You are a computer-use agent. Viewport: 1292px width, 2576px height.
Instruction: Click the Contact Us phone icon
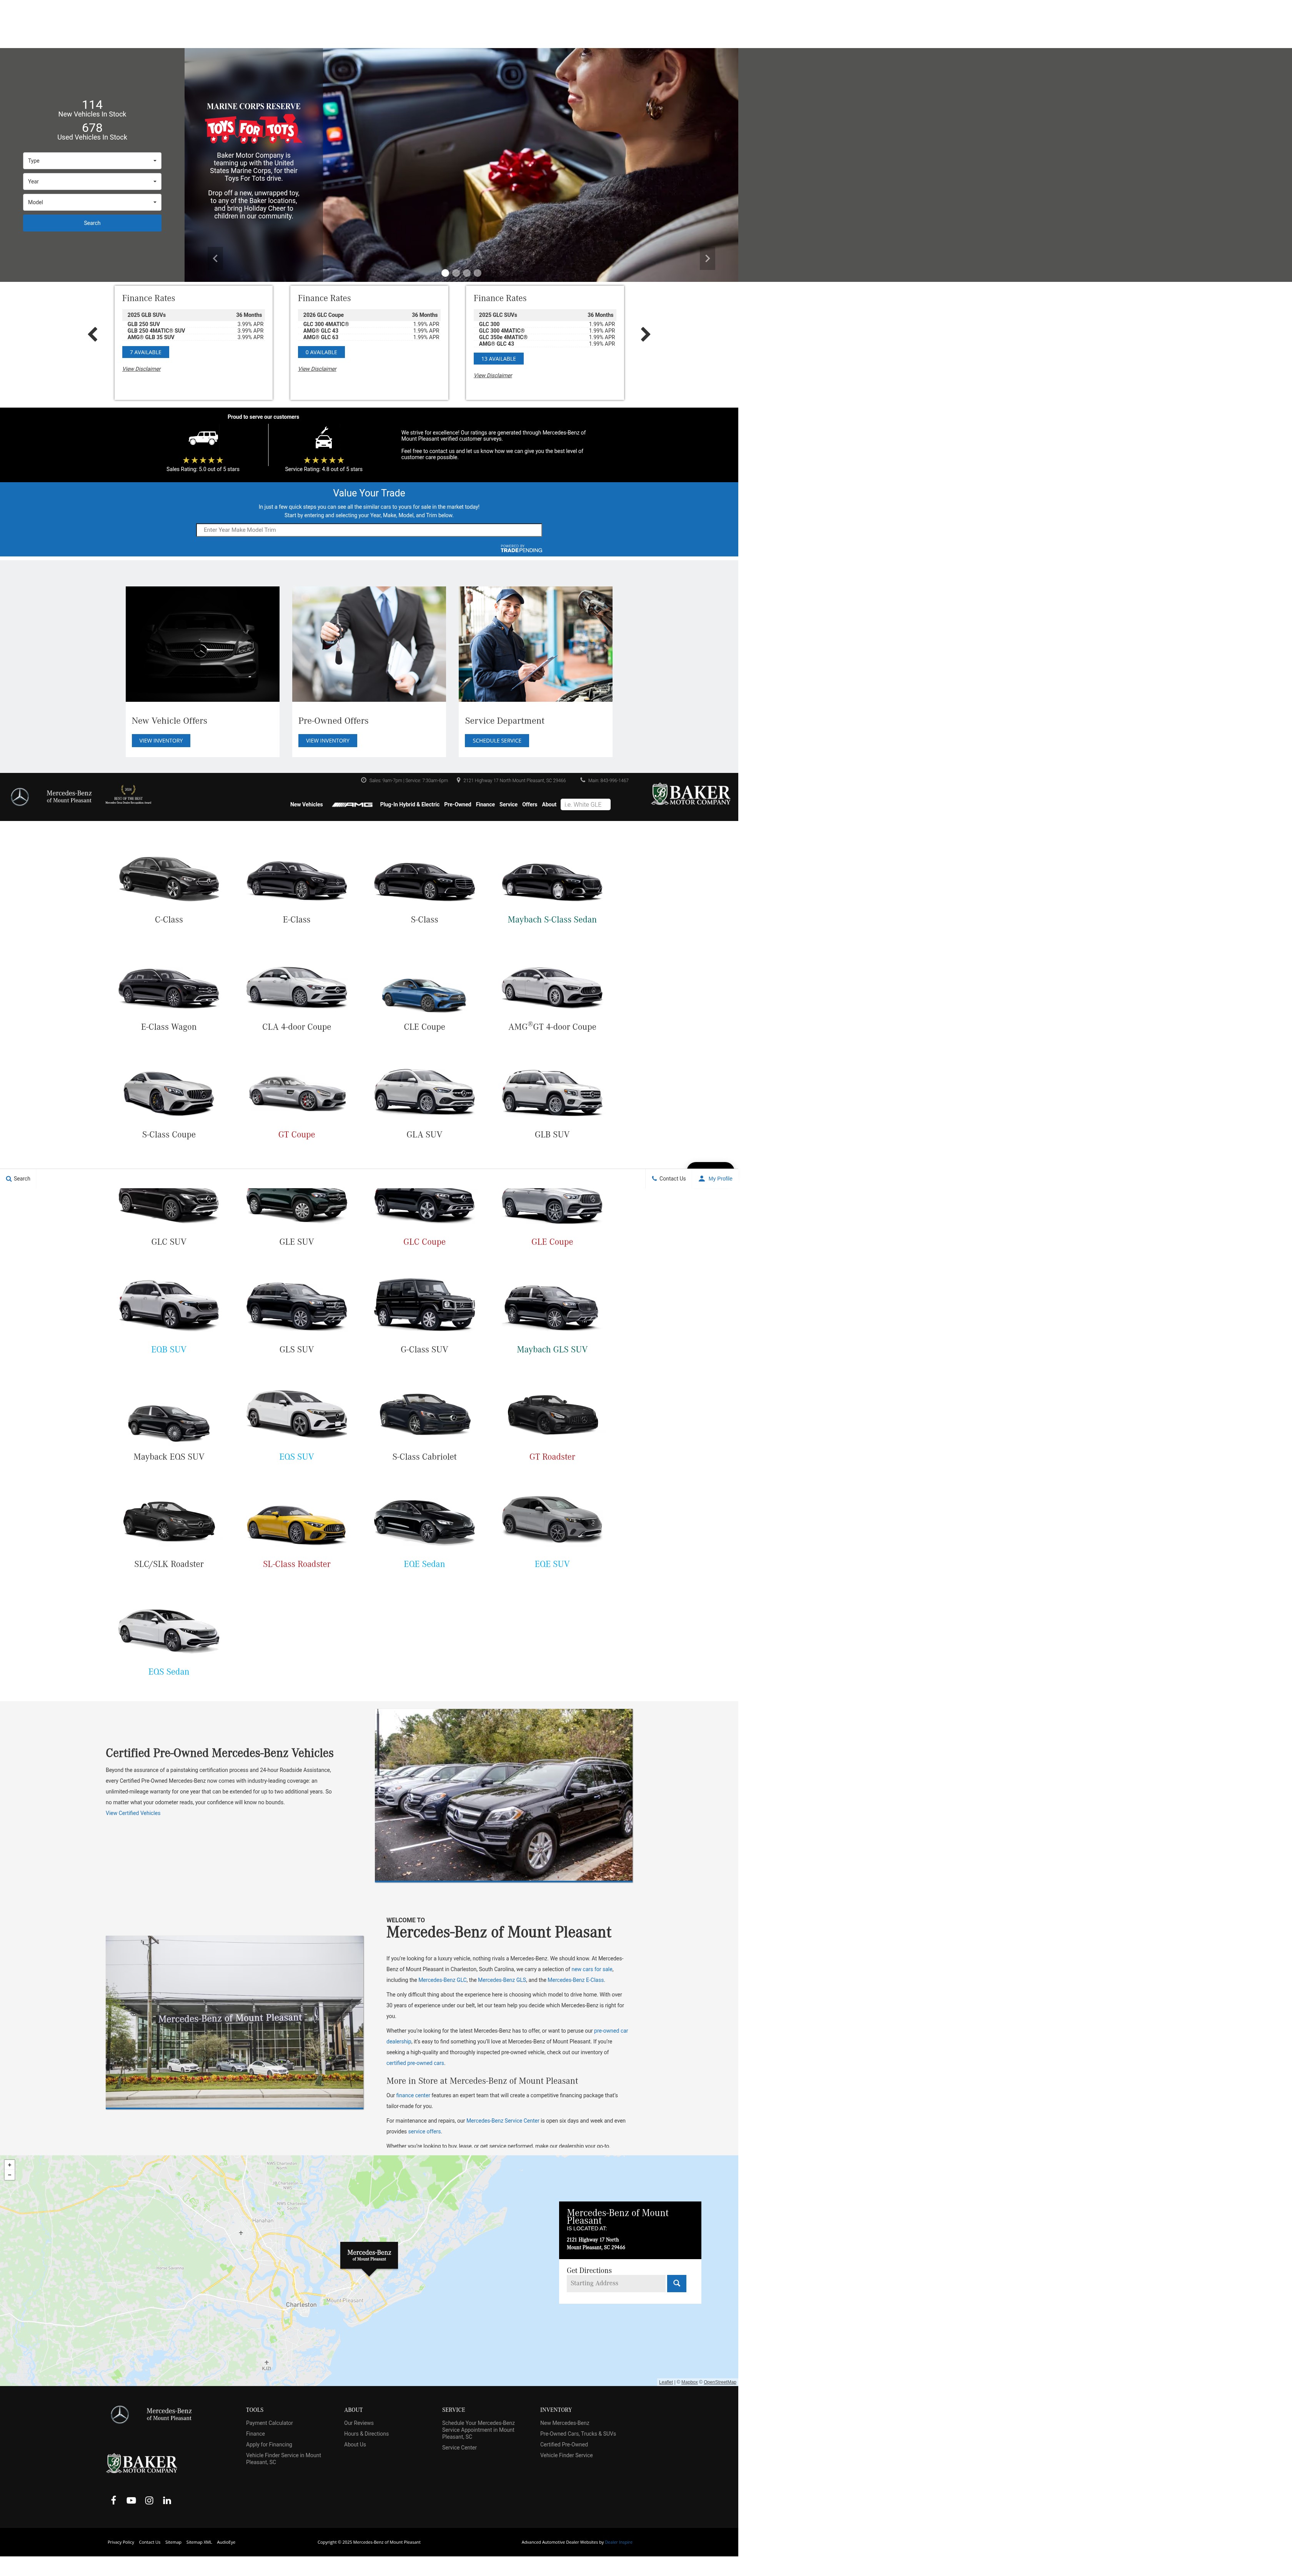[654, 1179]
